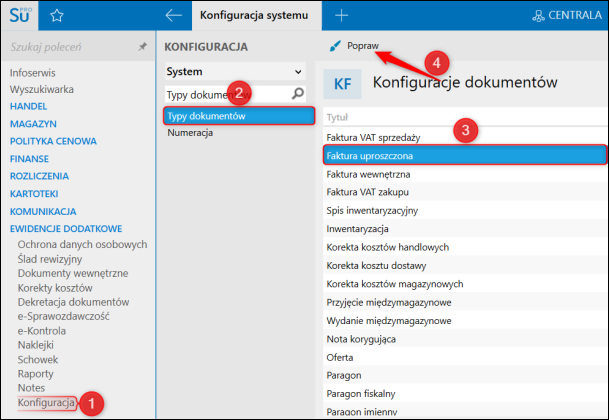Open Notes module
Image resolution: width=609 pixels, height=420 pixels.
(x=31, y=388)
